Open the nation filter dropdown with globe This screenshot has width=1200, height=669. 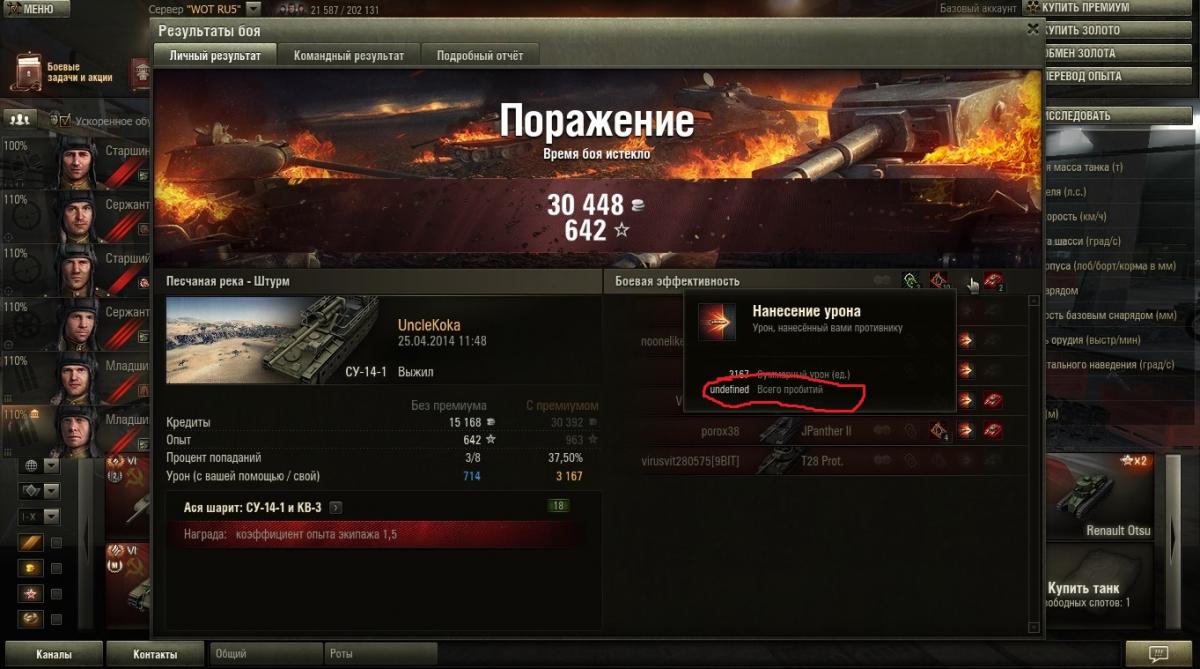coord(40,466)
